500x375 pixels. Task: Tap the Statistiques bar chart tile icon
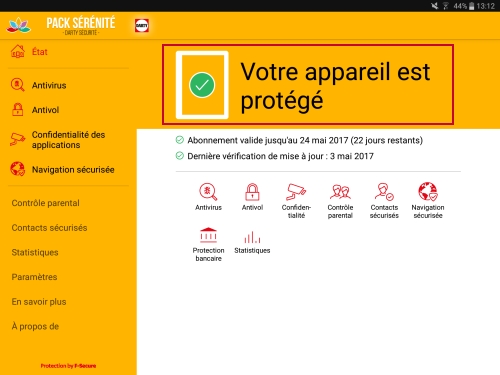(252, 237)
